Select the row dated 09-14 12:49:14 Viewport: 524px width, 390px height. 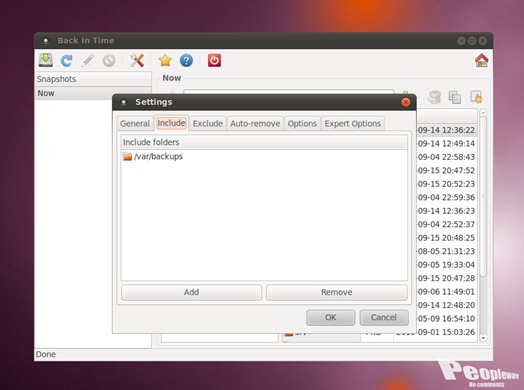click(x=446, y=144)
